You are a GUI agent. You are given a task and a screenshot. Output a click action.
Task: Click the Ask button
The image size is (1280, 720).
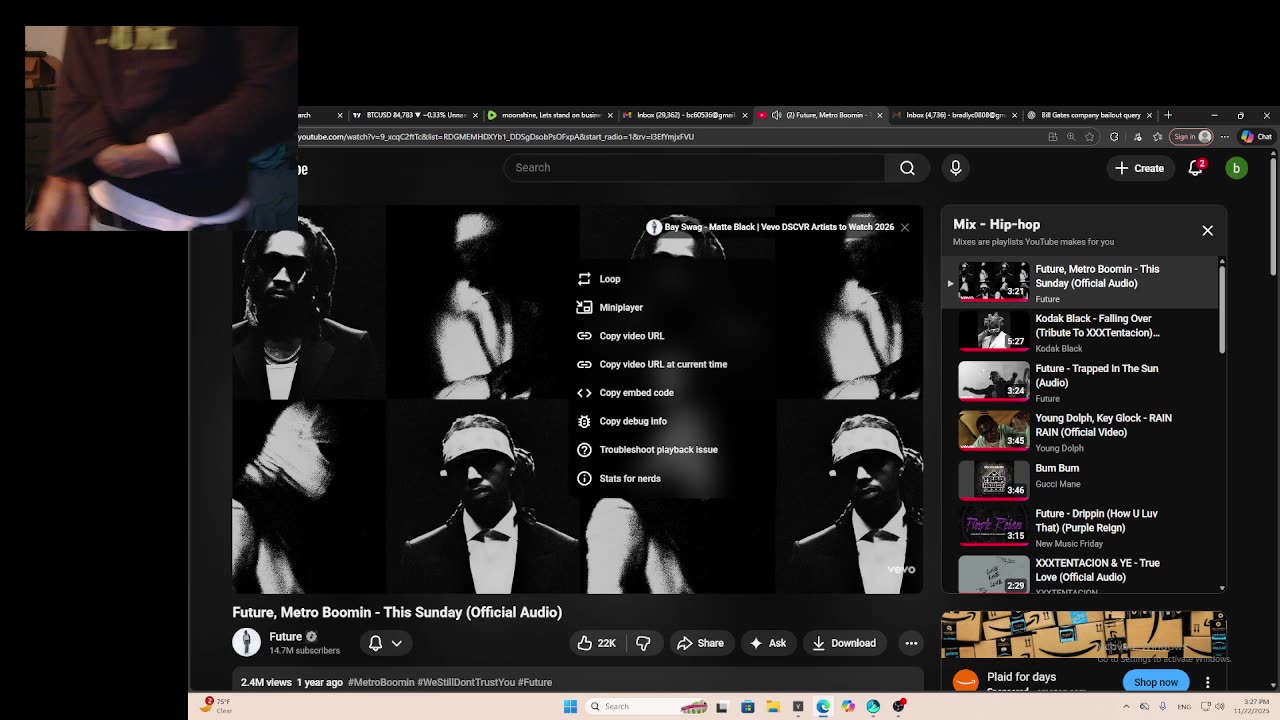768,643
